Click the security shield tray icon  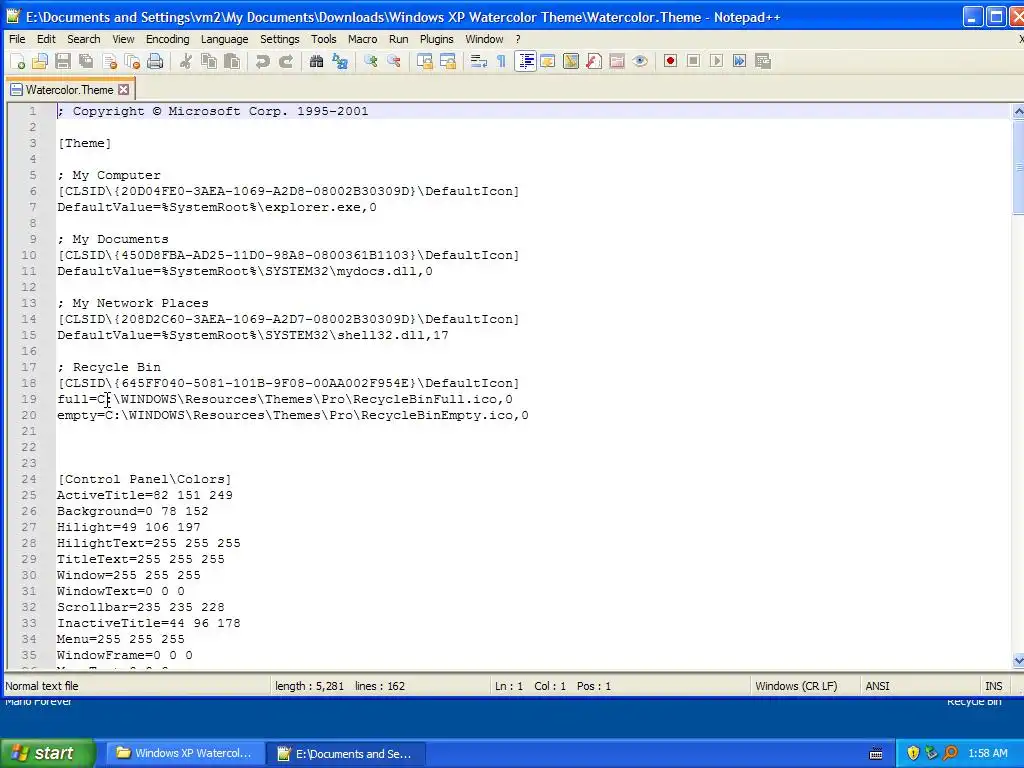tap(912, 753)
